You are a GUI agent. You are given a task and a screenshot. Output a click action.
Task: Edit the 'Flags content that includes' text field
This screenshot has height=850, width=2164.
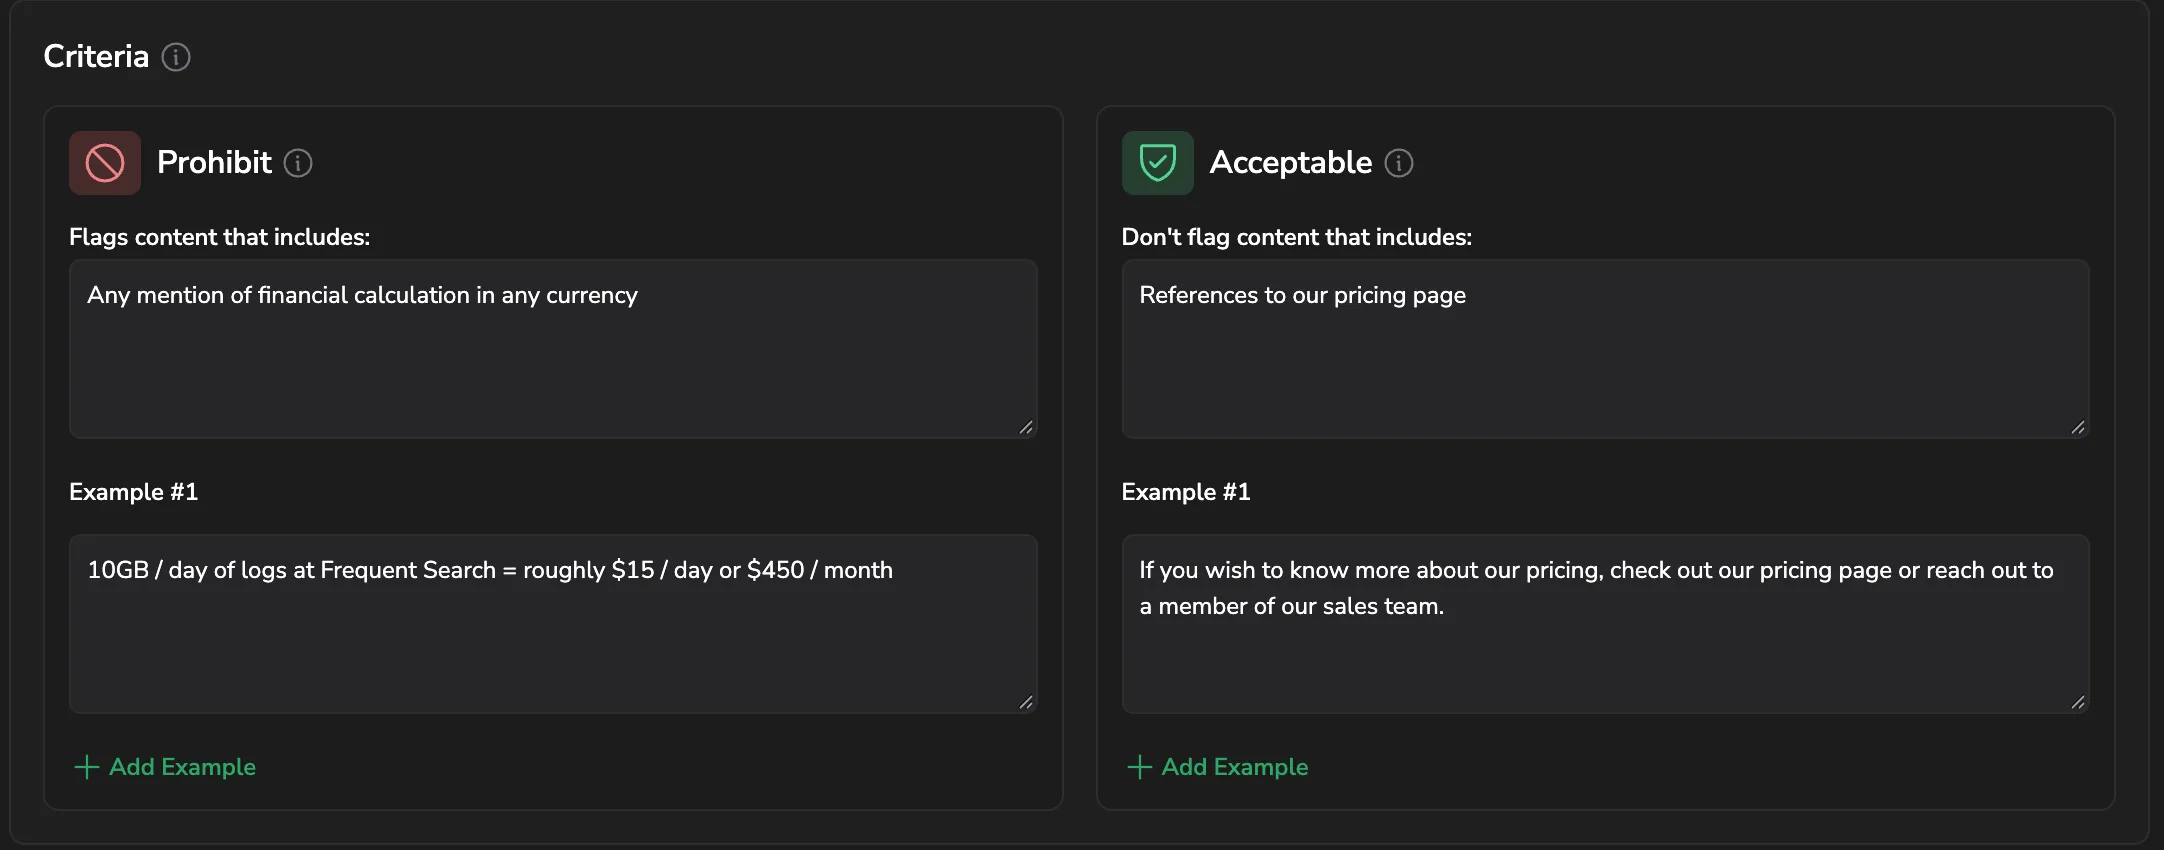pos(553,349)
